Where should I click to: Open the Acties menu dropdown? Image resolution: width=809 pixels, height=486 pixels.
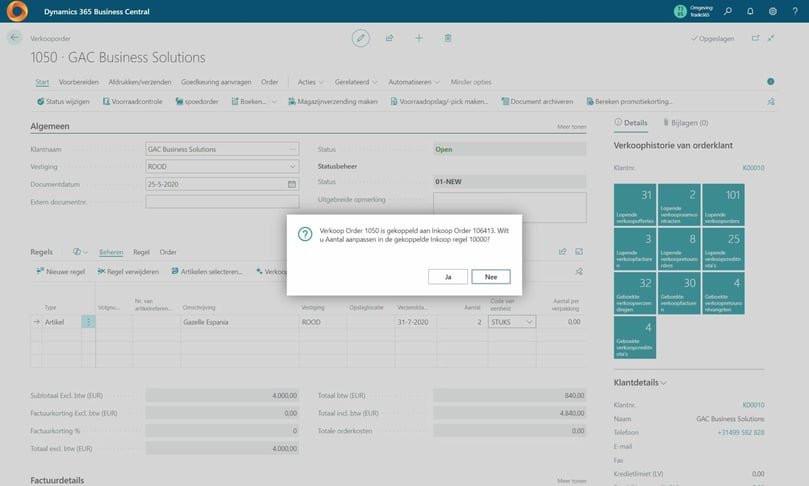click(x=311, y=82)
